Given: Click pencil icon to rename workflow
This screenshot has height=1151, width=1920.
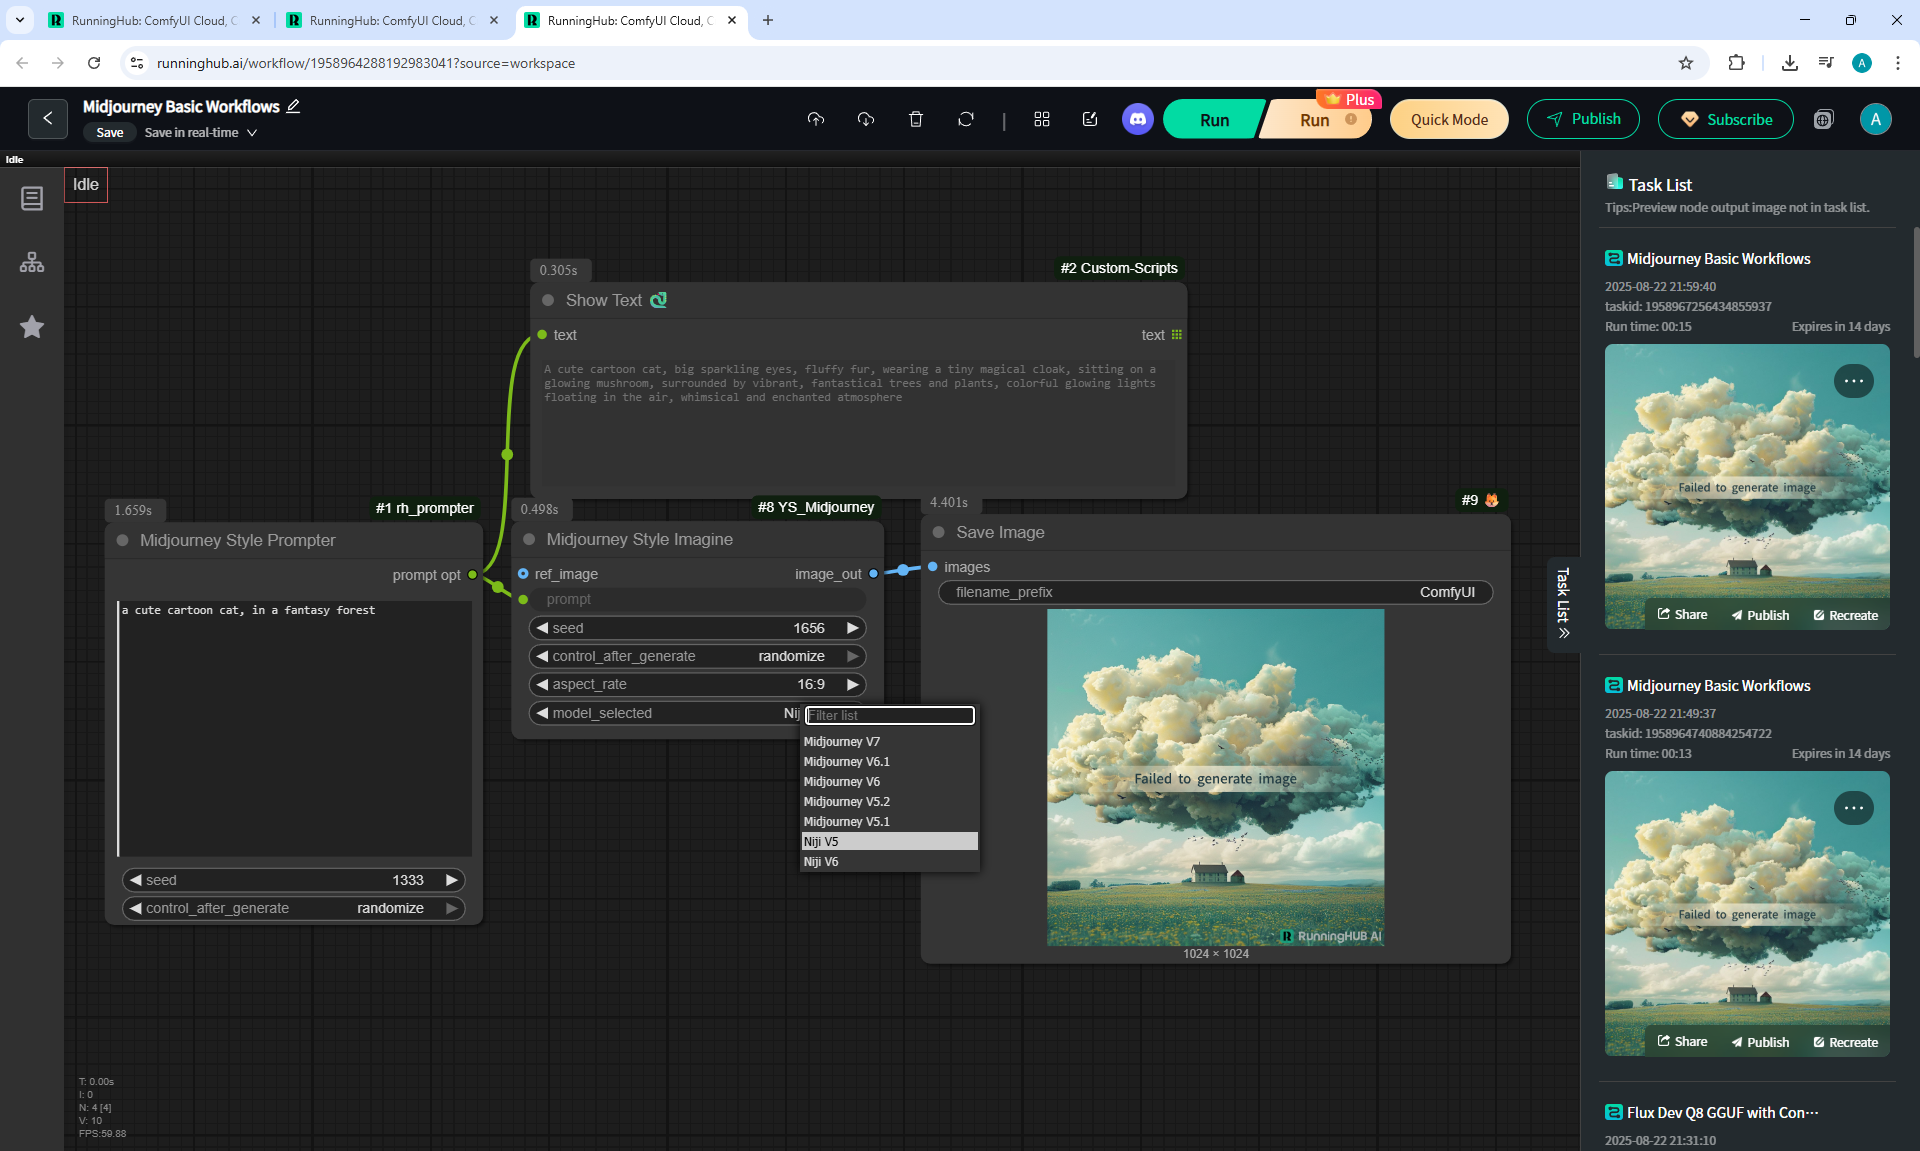Looking at the screenshot, I should click(293, 106).
